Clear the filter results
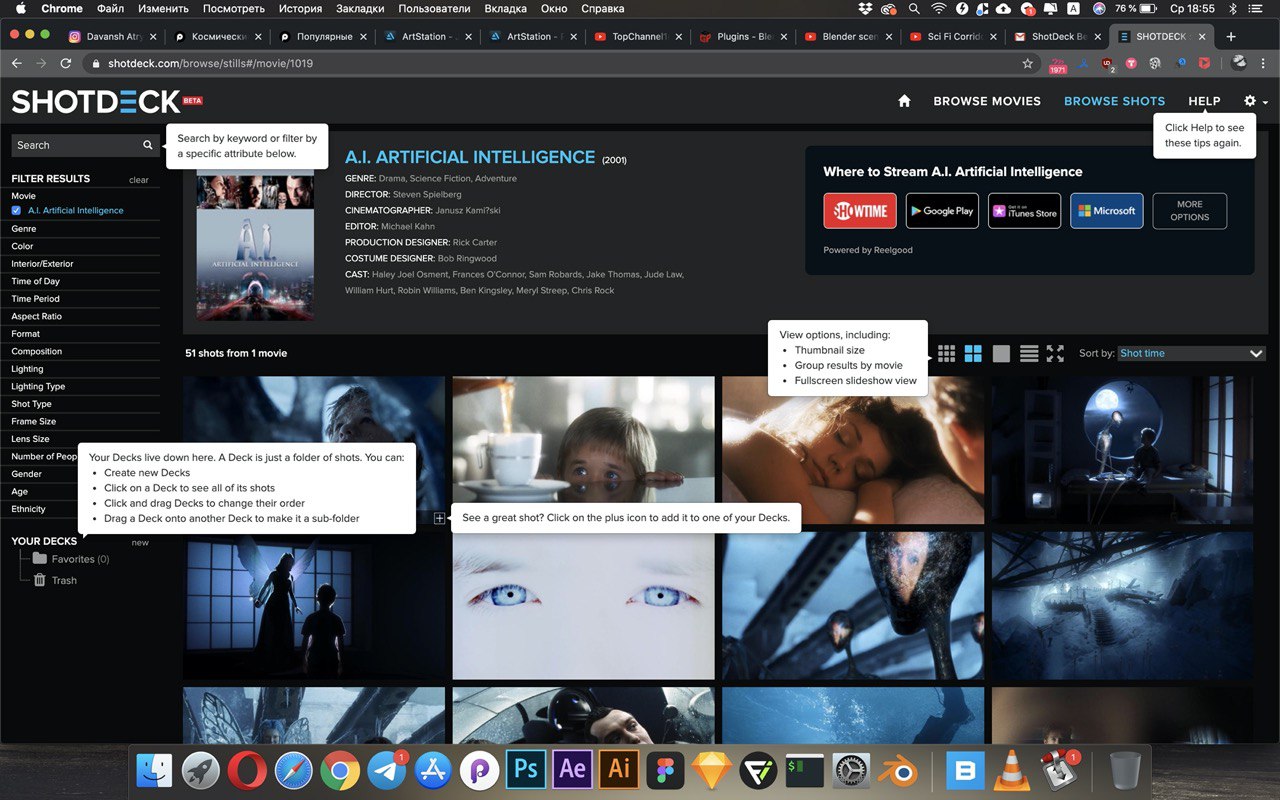Screen dimensions: 1280x800 pos(139,180)
